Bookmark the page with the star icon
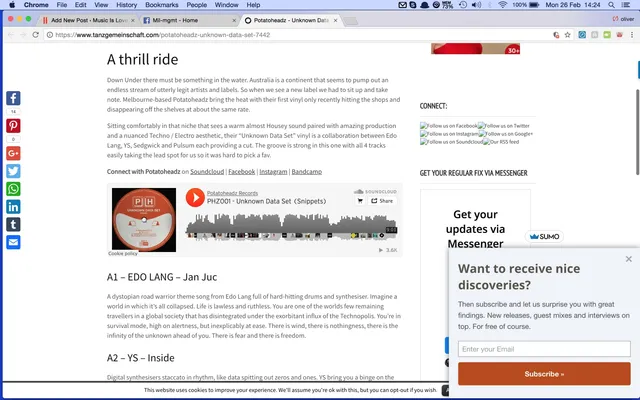This screenshot has width=640, height=400. [x=567, y=35]
